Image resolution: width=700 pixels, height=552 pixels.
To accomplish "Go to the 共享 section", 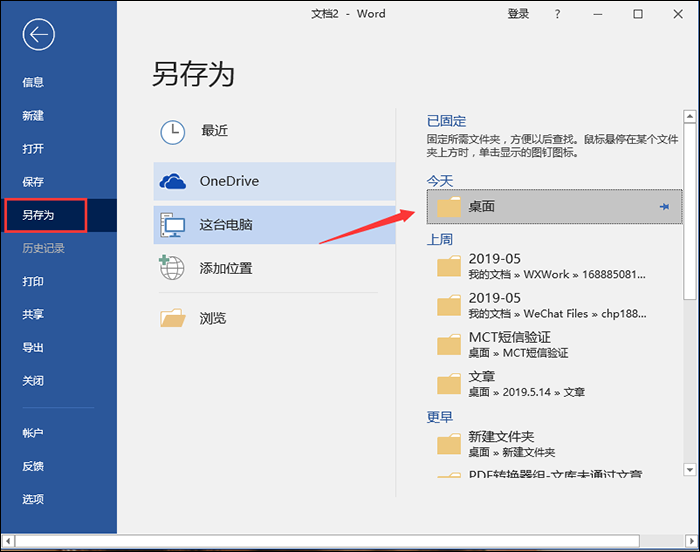I will tap(33, 314).
